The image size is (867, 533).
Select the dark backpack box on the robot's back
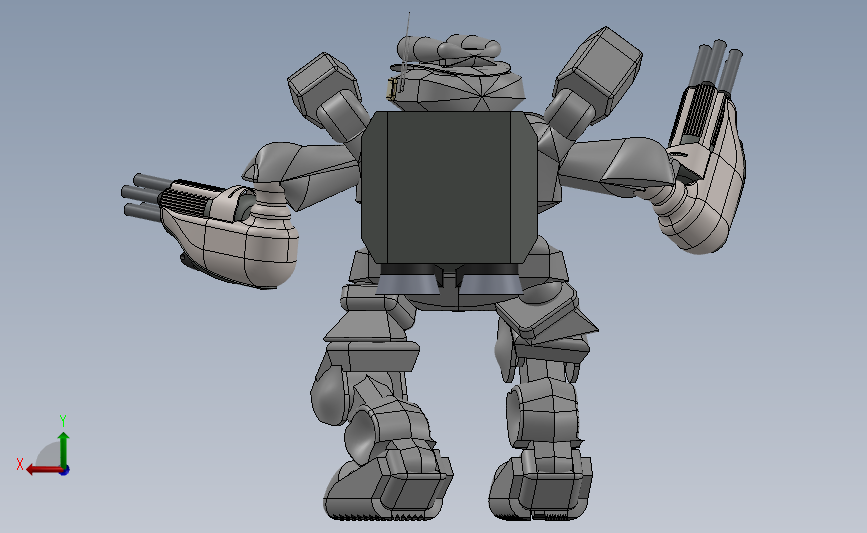point(448,186)
